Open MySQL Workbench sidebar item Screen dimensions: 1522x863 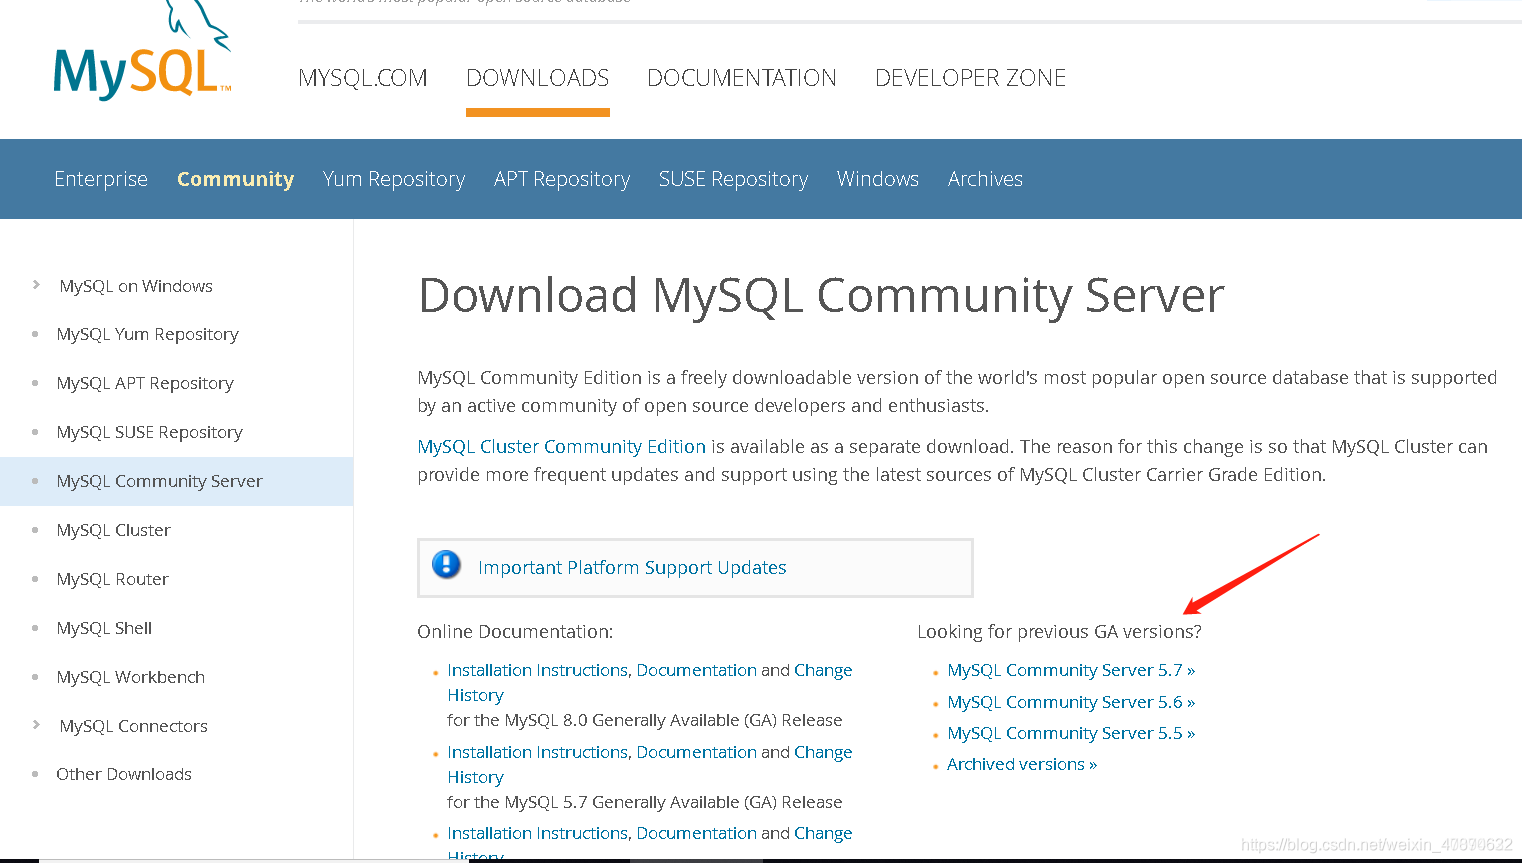[x=131, y=677]
